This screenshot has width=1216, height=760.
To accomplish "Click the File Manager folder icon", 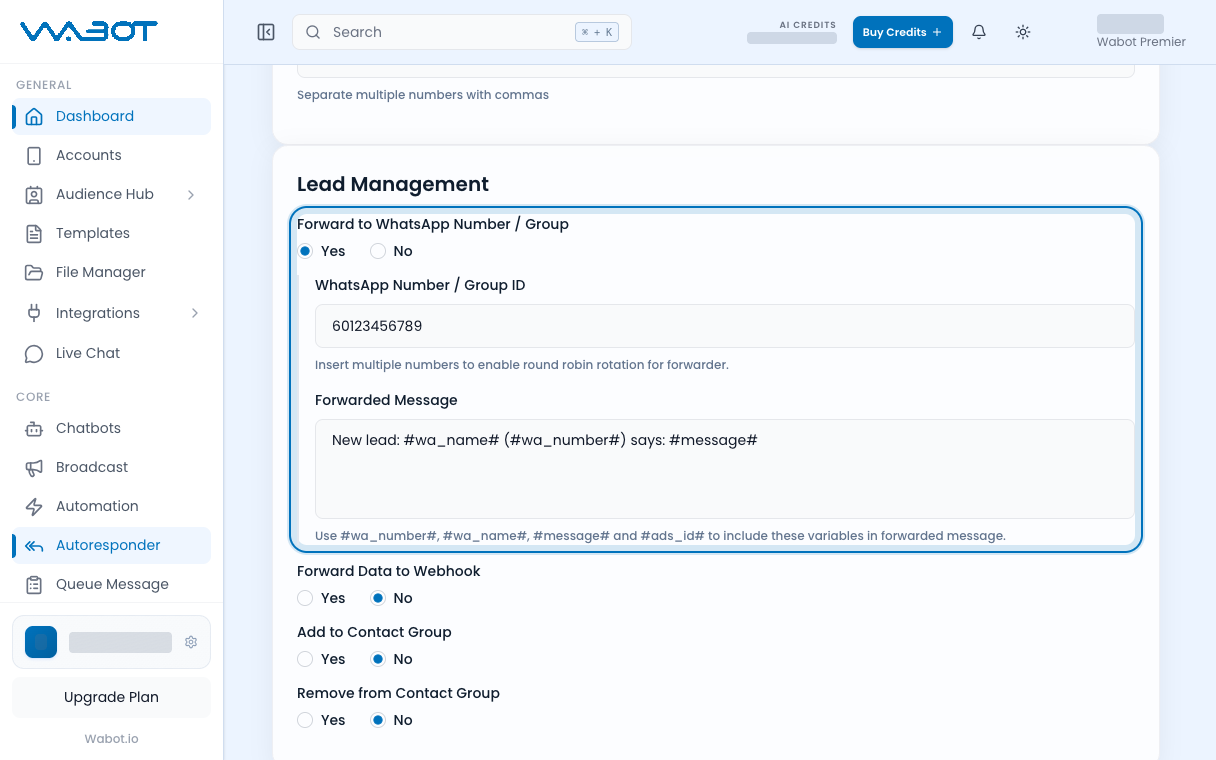I will (x=34, y=272).
